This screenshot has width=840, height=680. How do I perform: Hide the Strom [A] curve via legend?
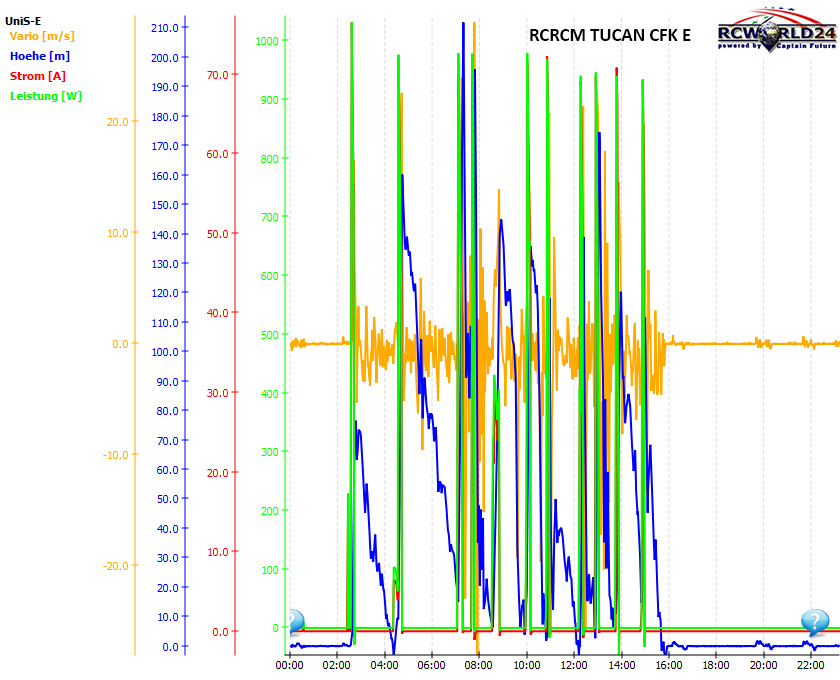point(39,76)
